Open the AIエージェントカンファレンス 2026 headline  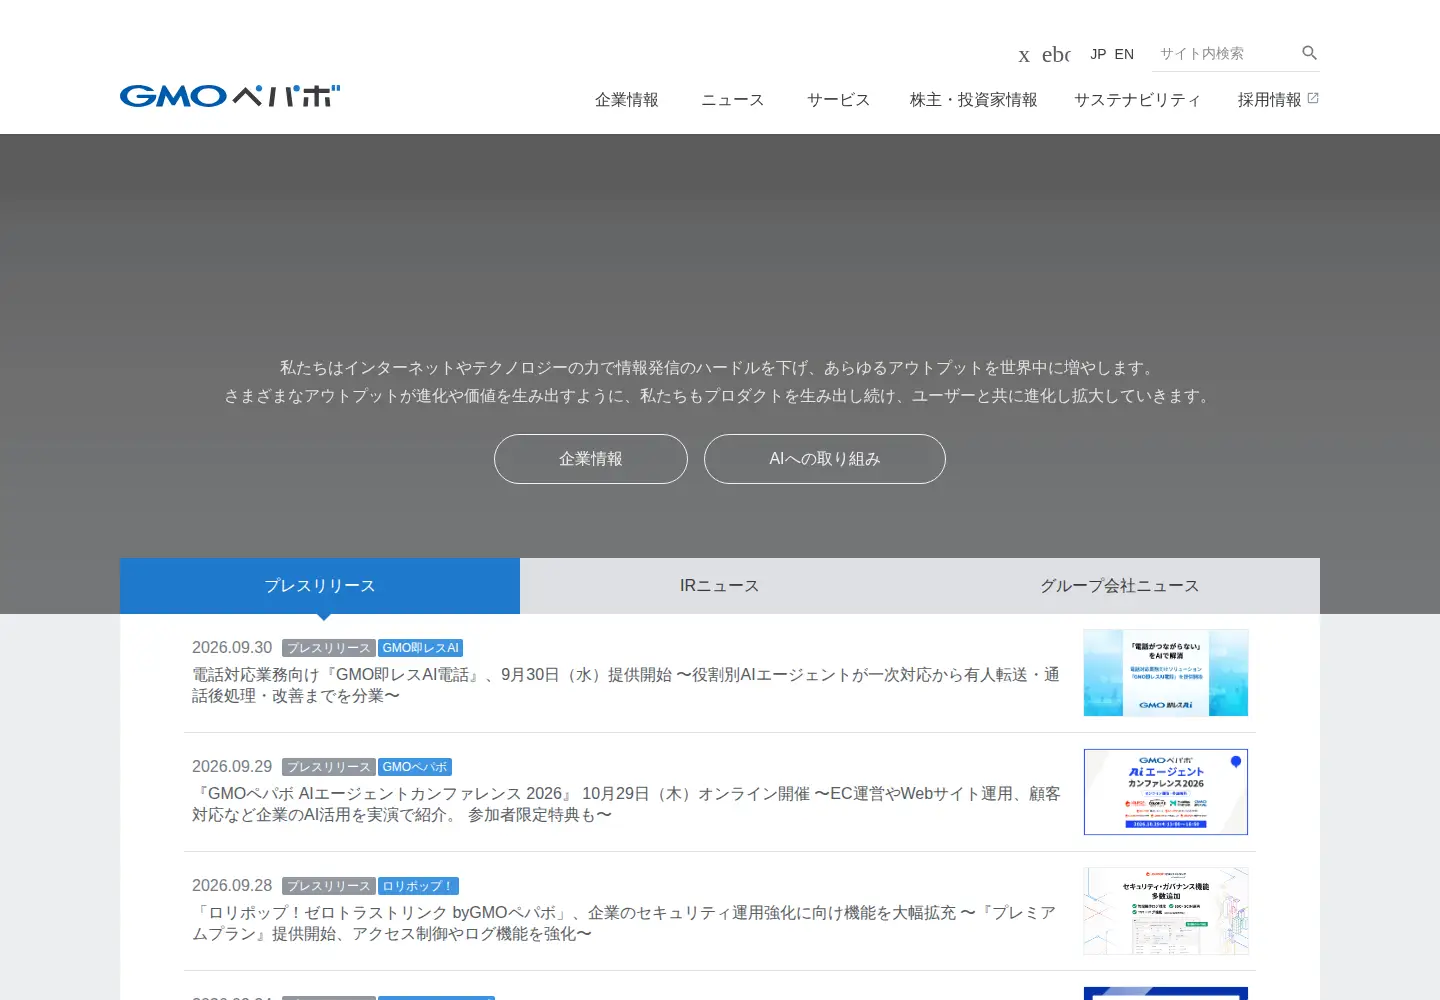pyautogui.click(x=626, y=804)
